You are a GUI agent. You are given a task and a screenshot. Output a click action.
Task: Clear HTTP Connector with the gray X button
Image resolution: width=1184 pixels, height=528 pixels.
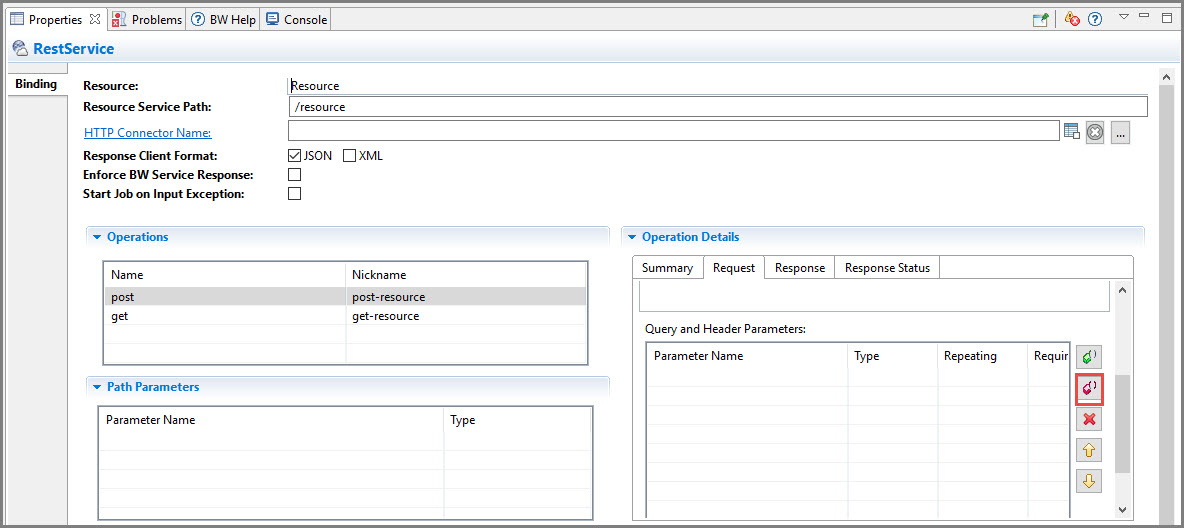pos(1096,132)
